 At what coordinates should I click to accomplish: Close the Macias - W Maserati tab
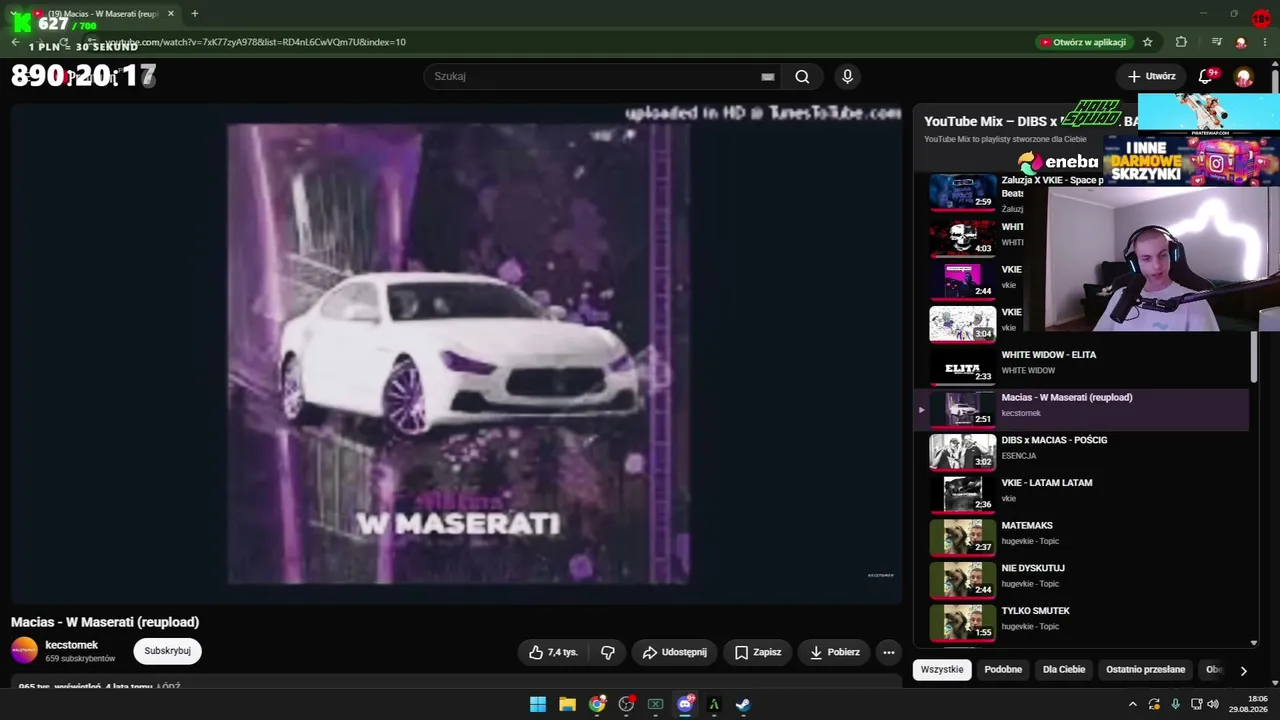pyautogui.click(x=171, y=14)
